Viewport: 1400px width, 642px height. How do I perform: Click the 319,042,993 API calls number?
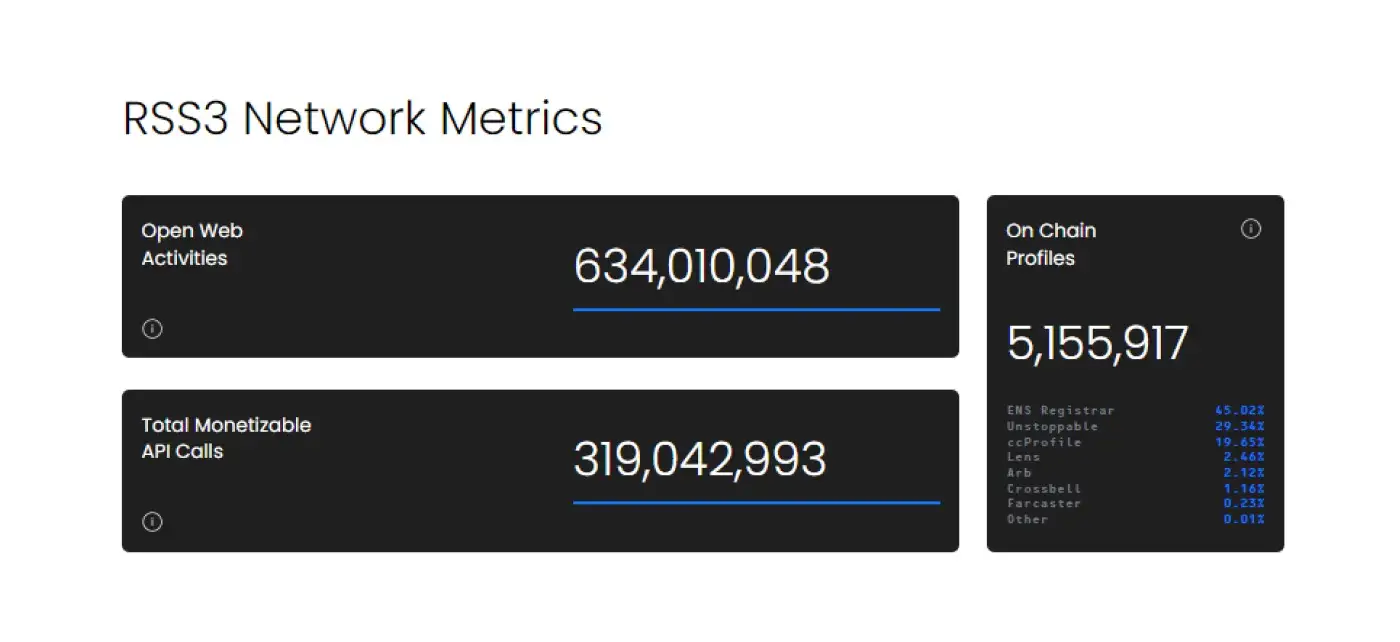pos(700,459)
